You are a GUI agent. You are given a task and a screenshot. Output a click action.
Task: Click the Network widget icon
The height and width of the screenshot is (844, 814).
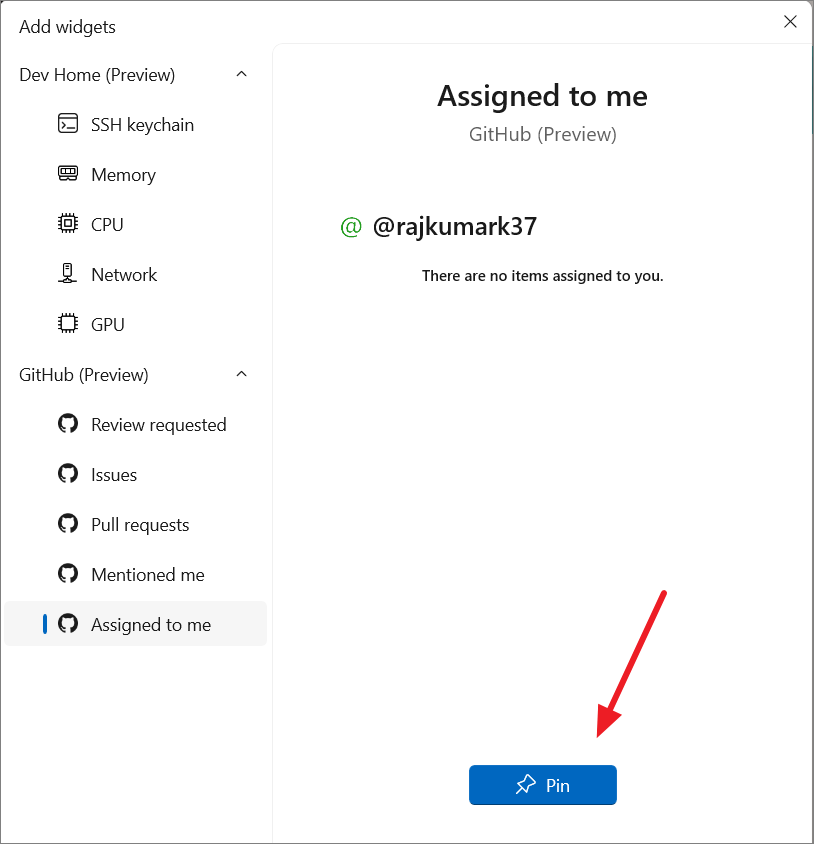(x=68, y=273)
